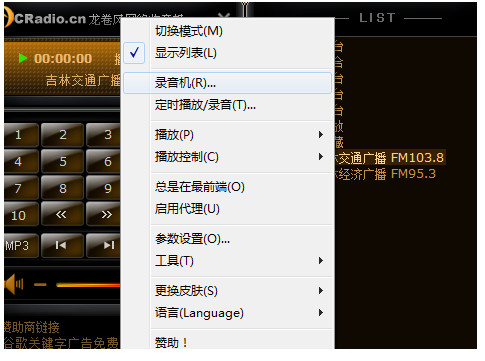The height and width of the screenshot is (361, 485).
Task: Choose 切换模式(M) in context menu
Action: (x=228, y=31)
